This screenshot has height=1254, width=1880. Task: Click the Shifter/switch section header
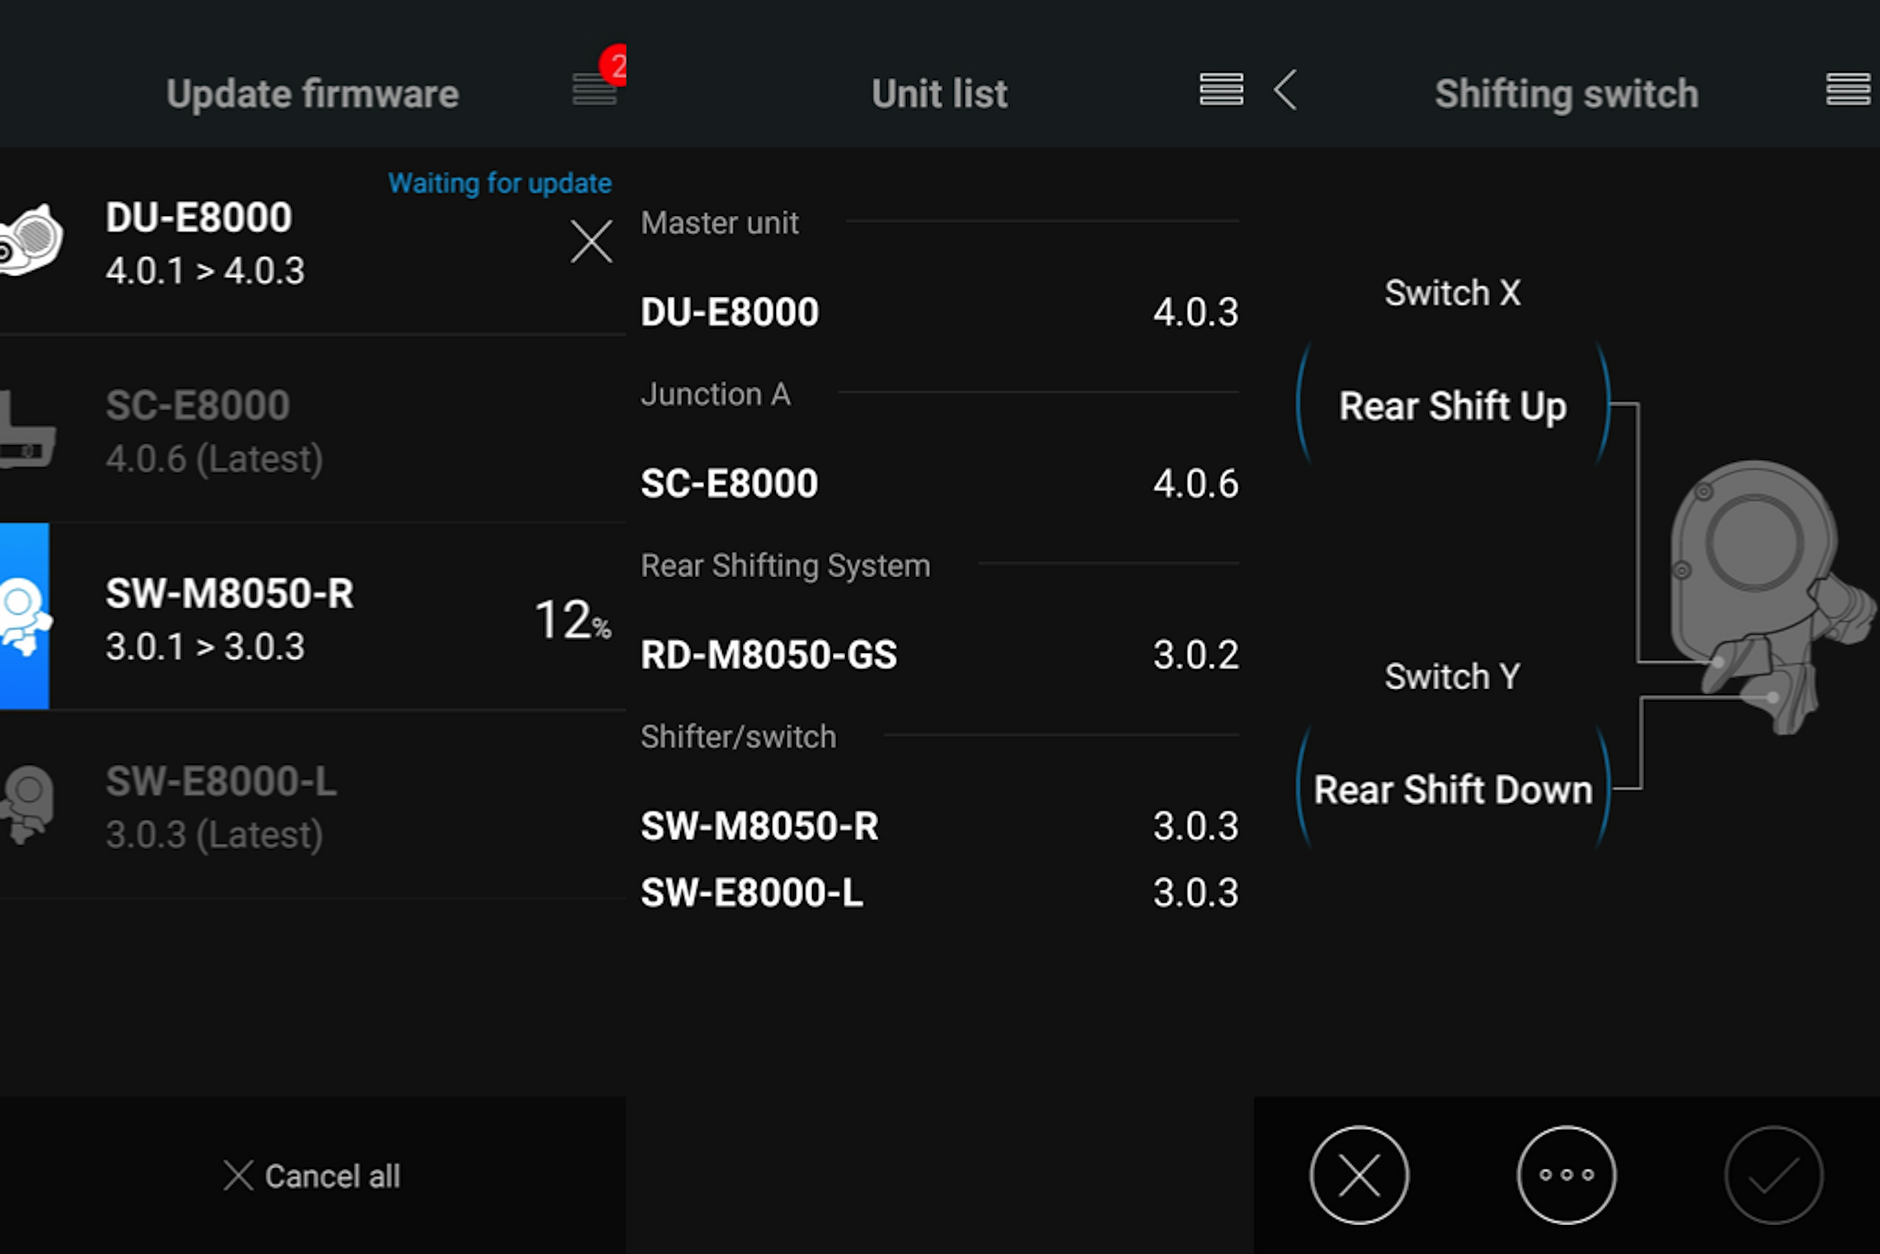tap(739, 737)
